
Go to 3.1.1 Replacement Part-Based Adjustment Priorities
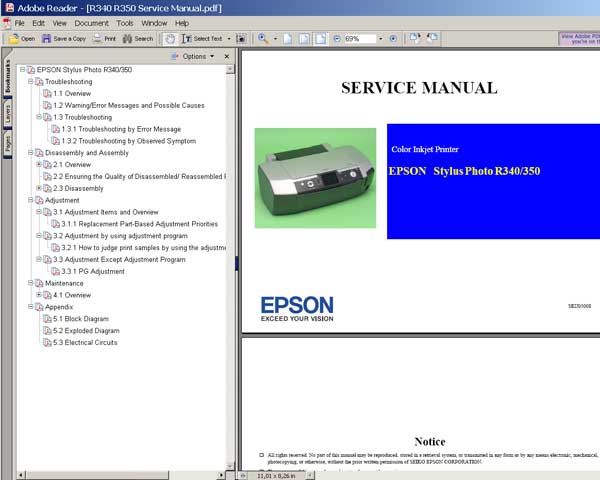click(x=139, y=224)
